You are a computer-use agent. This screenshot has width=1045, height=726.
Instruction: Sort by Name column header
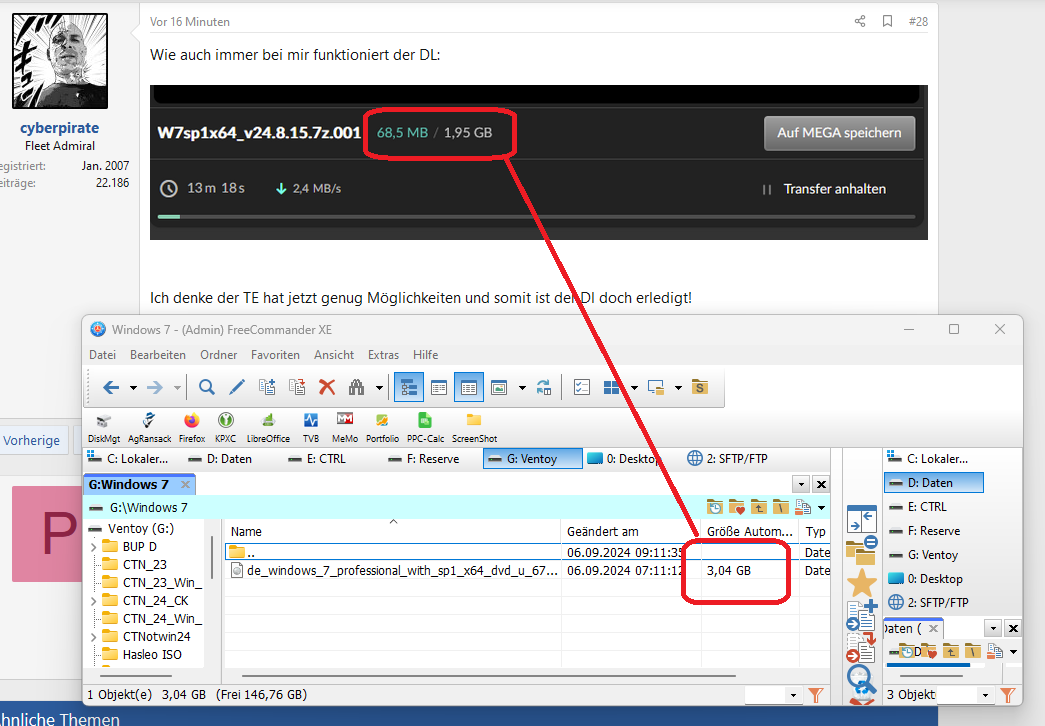[393, 531]
